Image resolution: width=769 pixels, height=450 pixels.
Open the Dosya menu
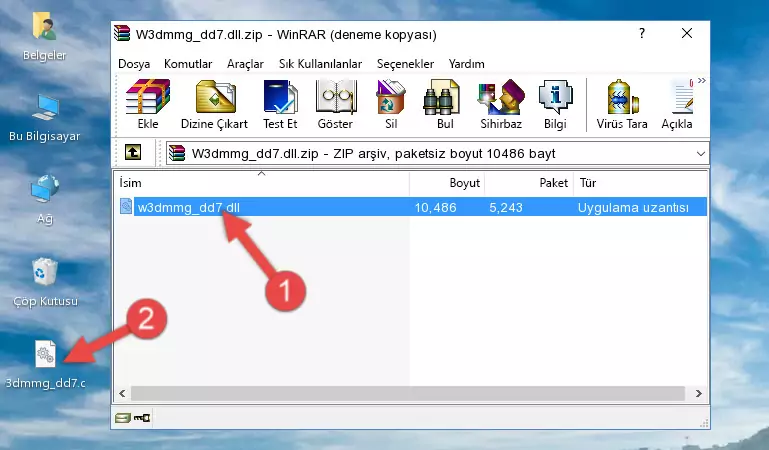134,64
